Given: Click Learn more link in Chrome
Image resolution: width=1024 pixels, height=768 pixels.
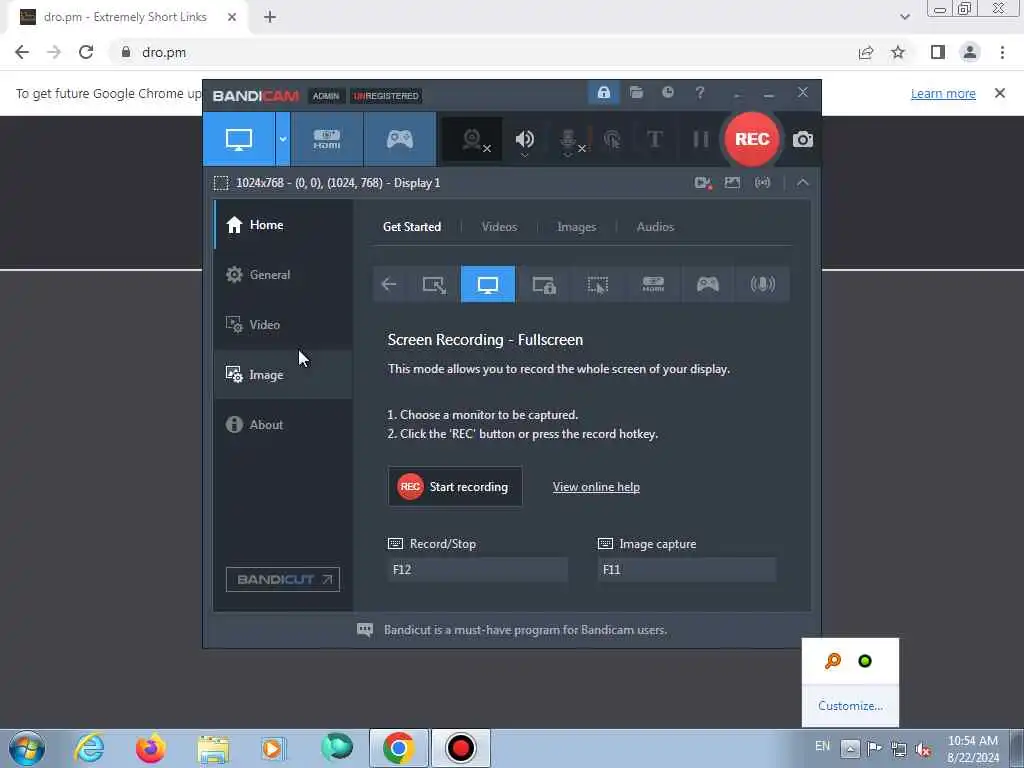Looking at the screenshot, I should 943,93.
